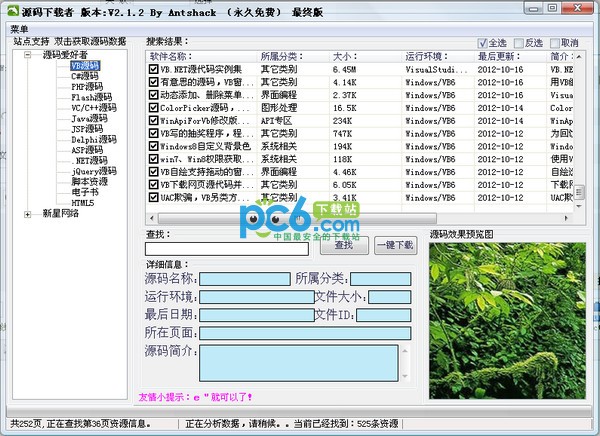600x436 pixels.
Task: Select Delphi源码 category
Action: pyautogui.click(x=94, y=139)
